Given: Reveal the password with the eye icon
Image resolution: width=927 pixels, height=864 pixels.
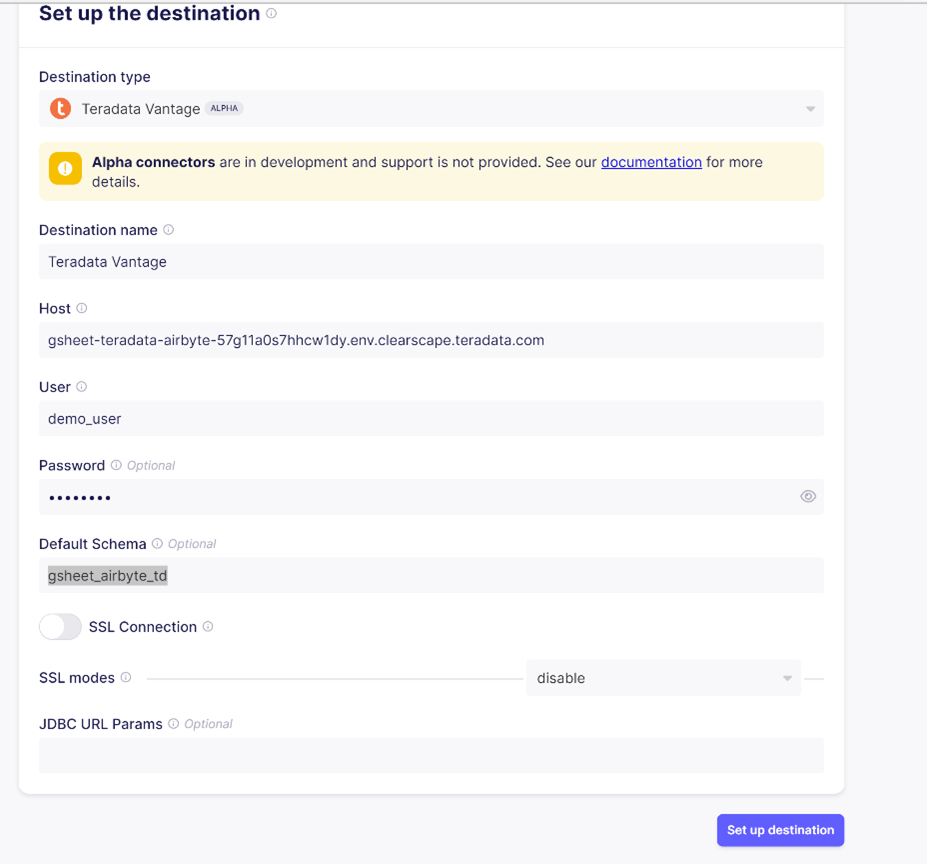Looking at the screenshot, I should coord(808,496).
